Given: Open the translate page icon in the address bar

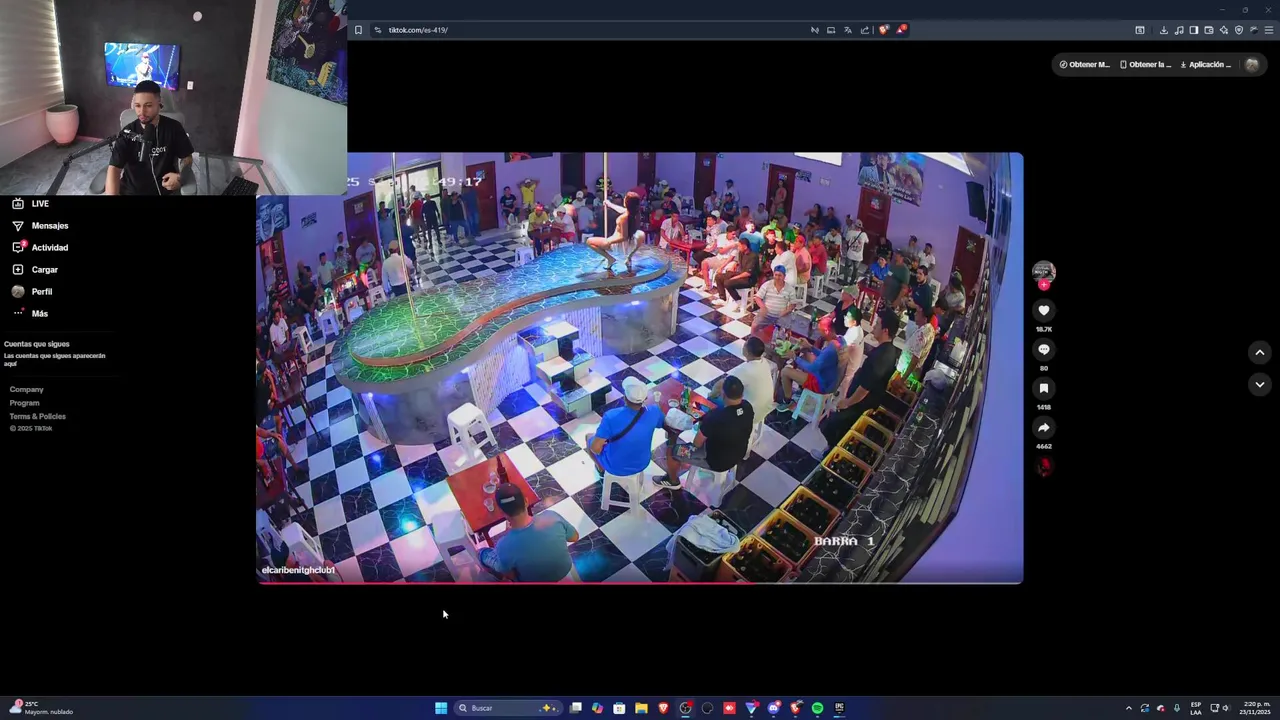Looking at the screenshot, I should (848, 30).
